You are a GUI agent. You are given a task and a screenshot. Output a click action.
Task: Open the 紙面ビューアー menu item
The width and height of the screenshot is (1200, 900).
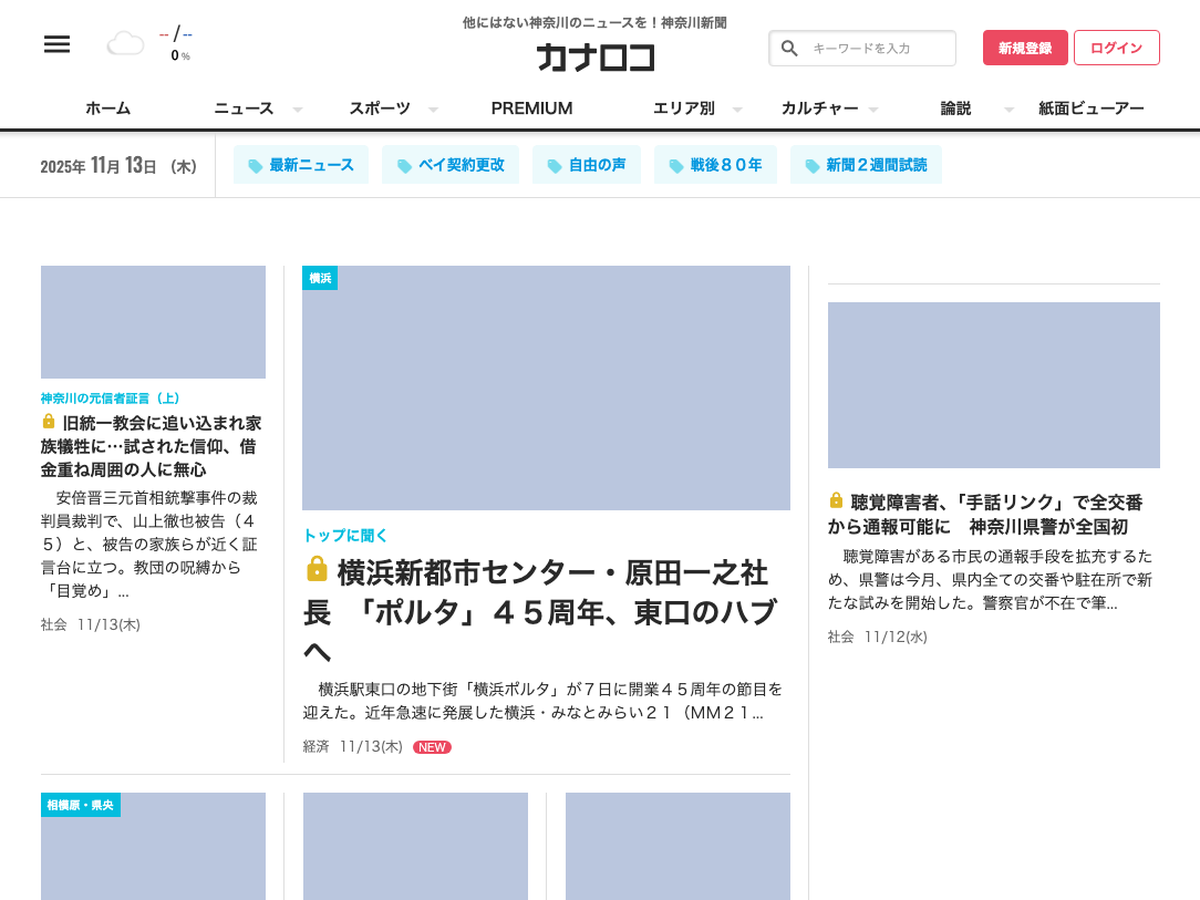(x=1091, y=108)
